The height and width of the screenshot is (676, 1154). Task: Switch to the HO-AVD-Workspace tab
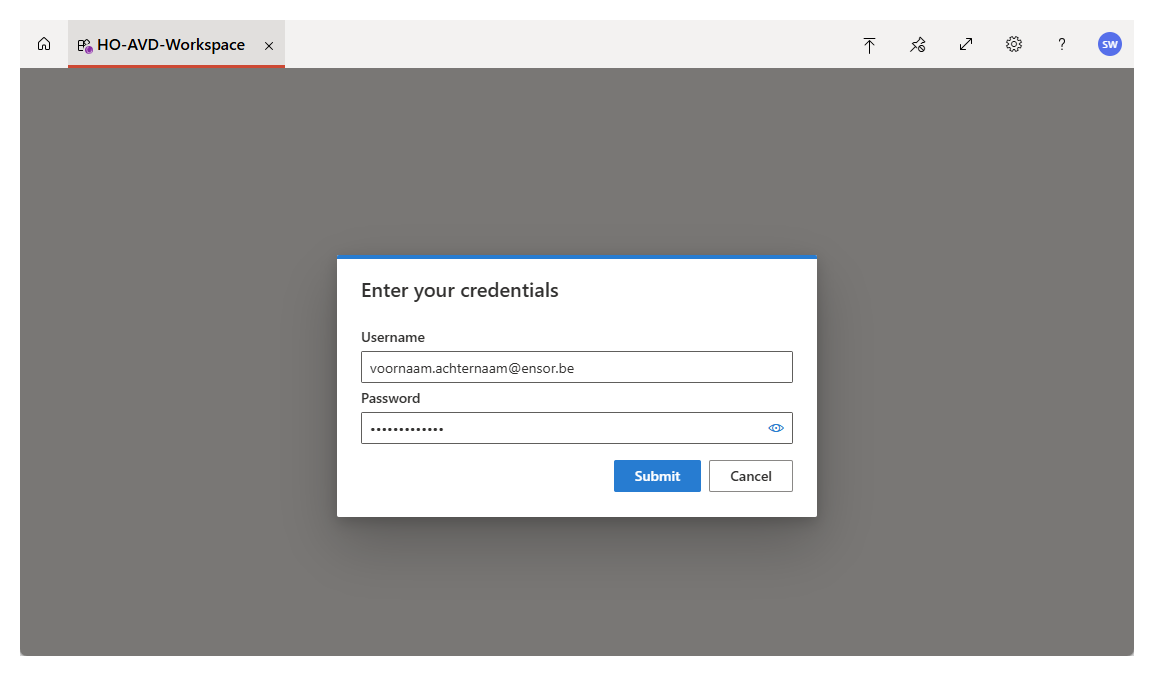click(170, 45)
